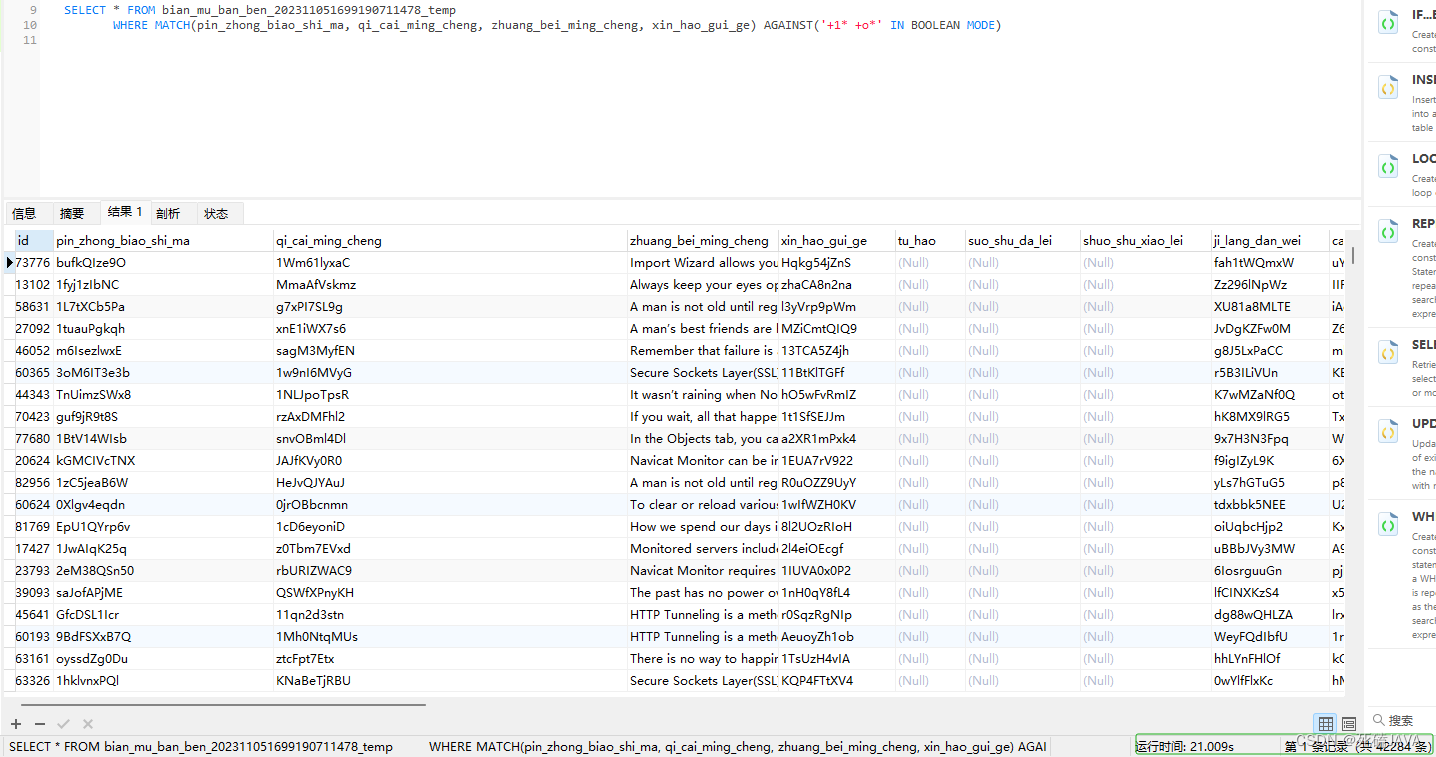Select cell oiUqbcHjp2
Screen dimensions: 1436x757
tap(1269, 526)
